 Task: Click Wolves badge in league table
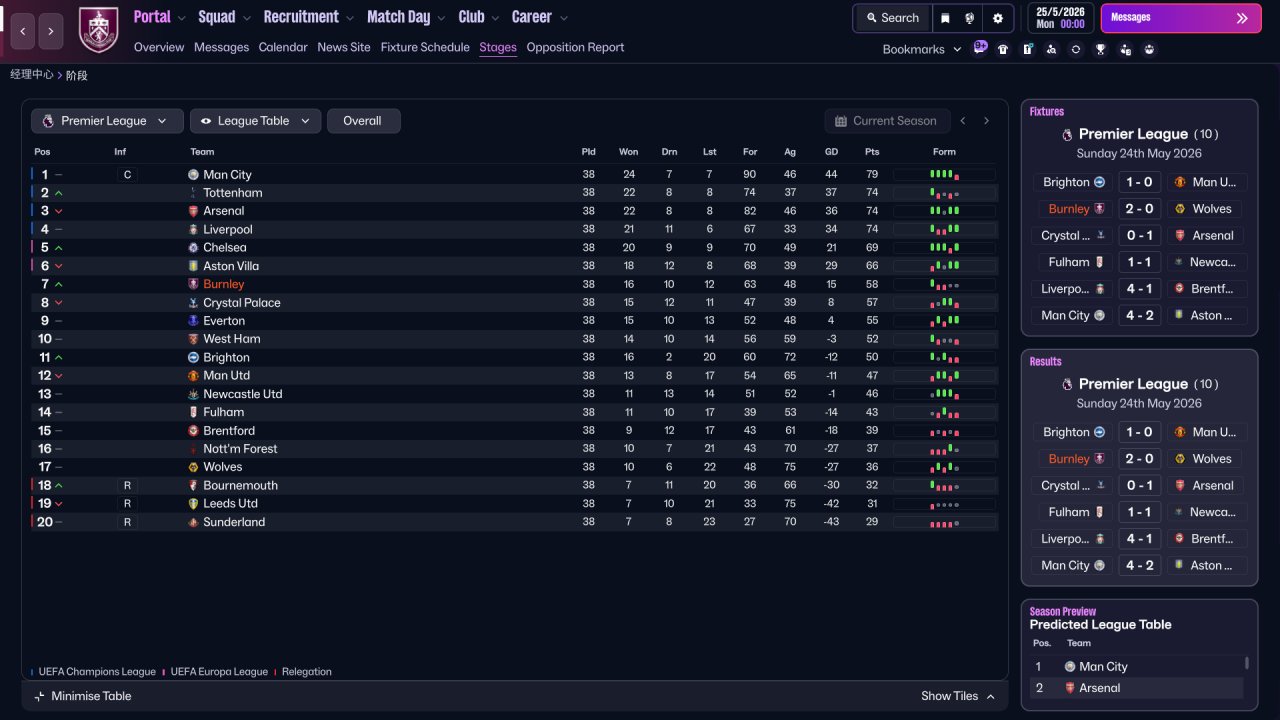[193, 467]
